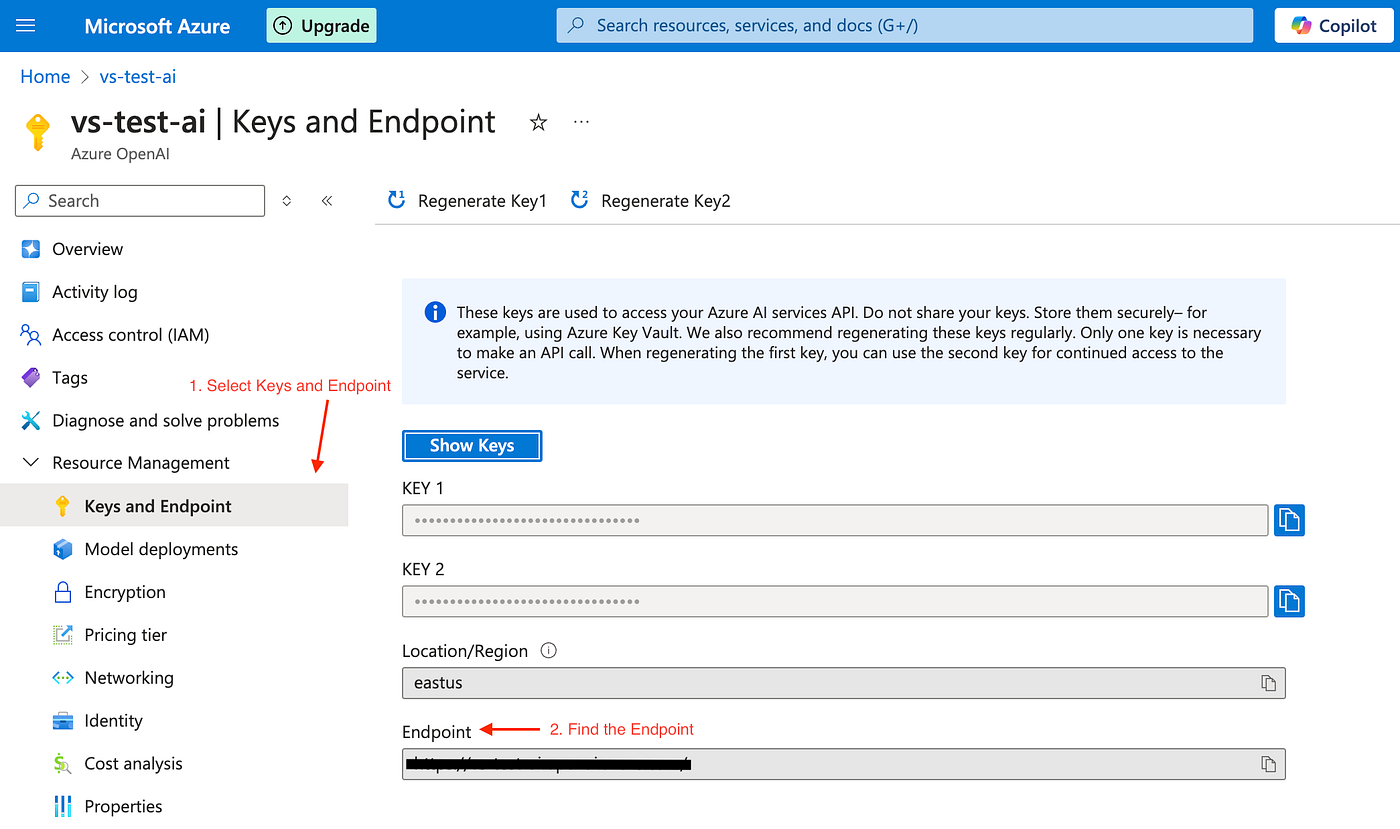The width and height of the screenshot is (1400, 829).
Task: Click the KEY 2 masked field
Action: (x=835, y=601)
